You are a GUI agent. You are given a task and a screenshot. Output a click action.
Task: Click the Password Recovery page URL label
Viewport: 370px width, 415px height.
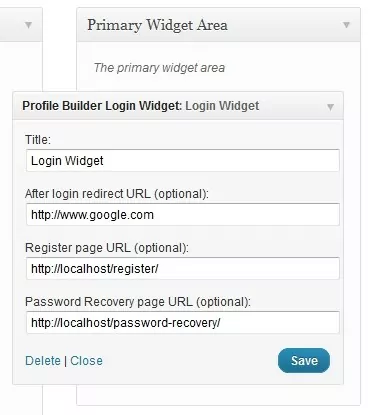tap(138, 302)
